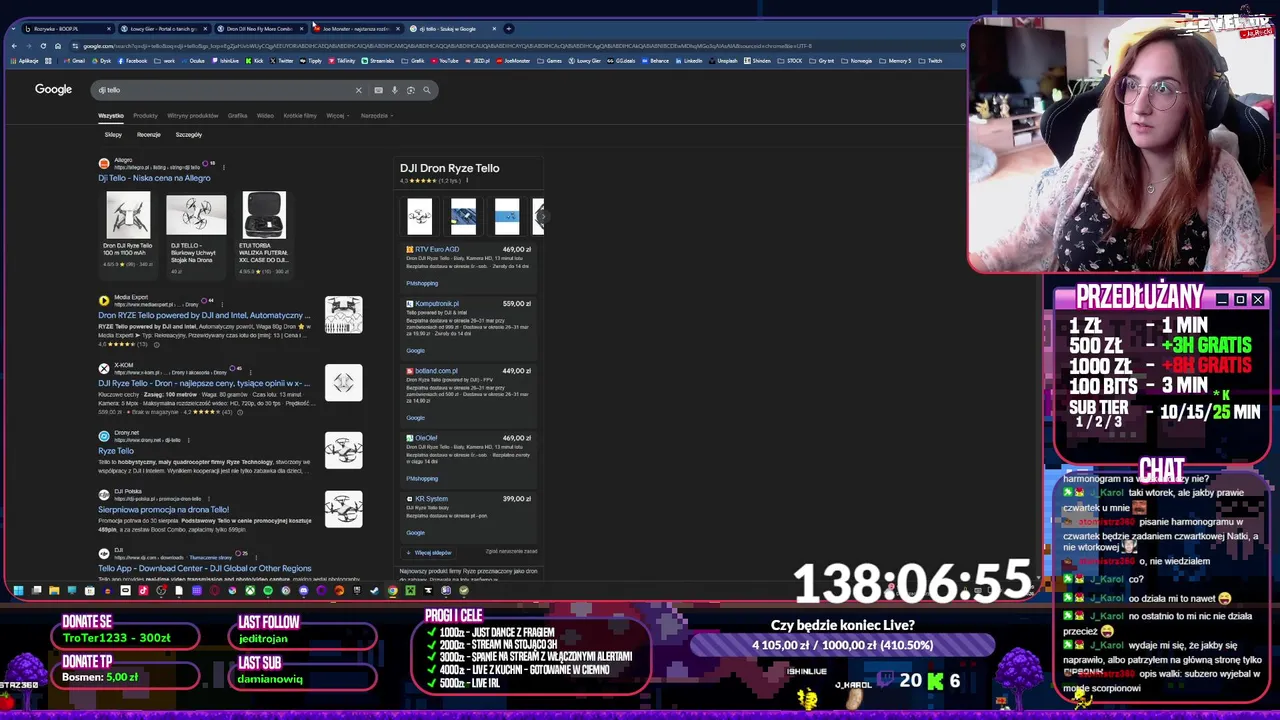Switch to the Krótkie filmy tab

click(300, 116)
